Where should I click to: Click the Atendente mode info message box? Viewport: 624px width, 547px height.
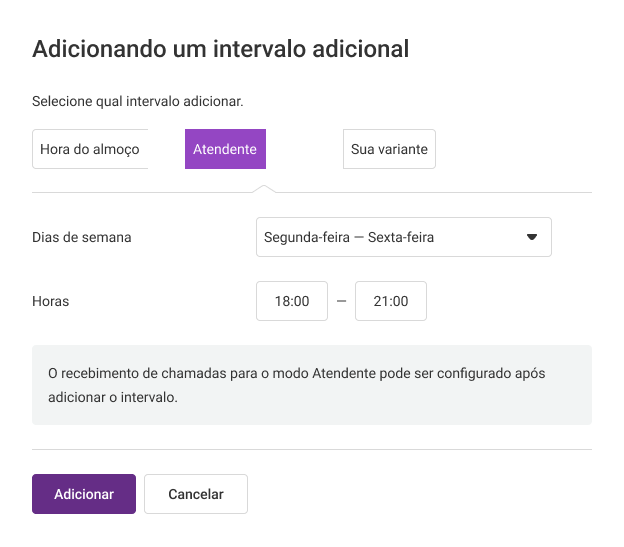[312, 385]
